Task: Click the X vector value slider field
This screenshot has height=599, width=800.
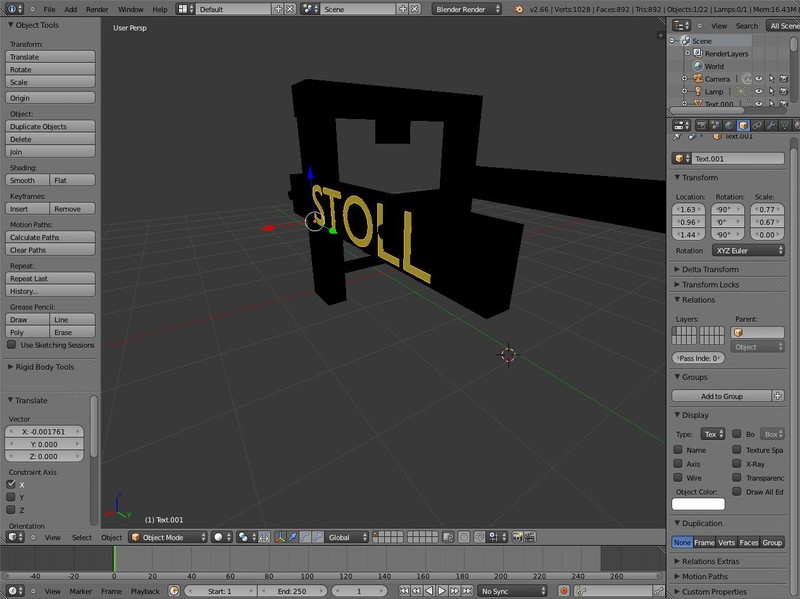Action: 44,432
